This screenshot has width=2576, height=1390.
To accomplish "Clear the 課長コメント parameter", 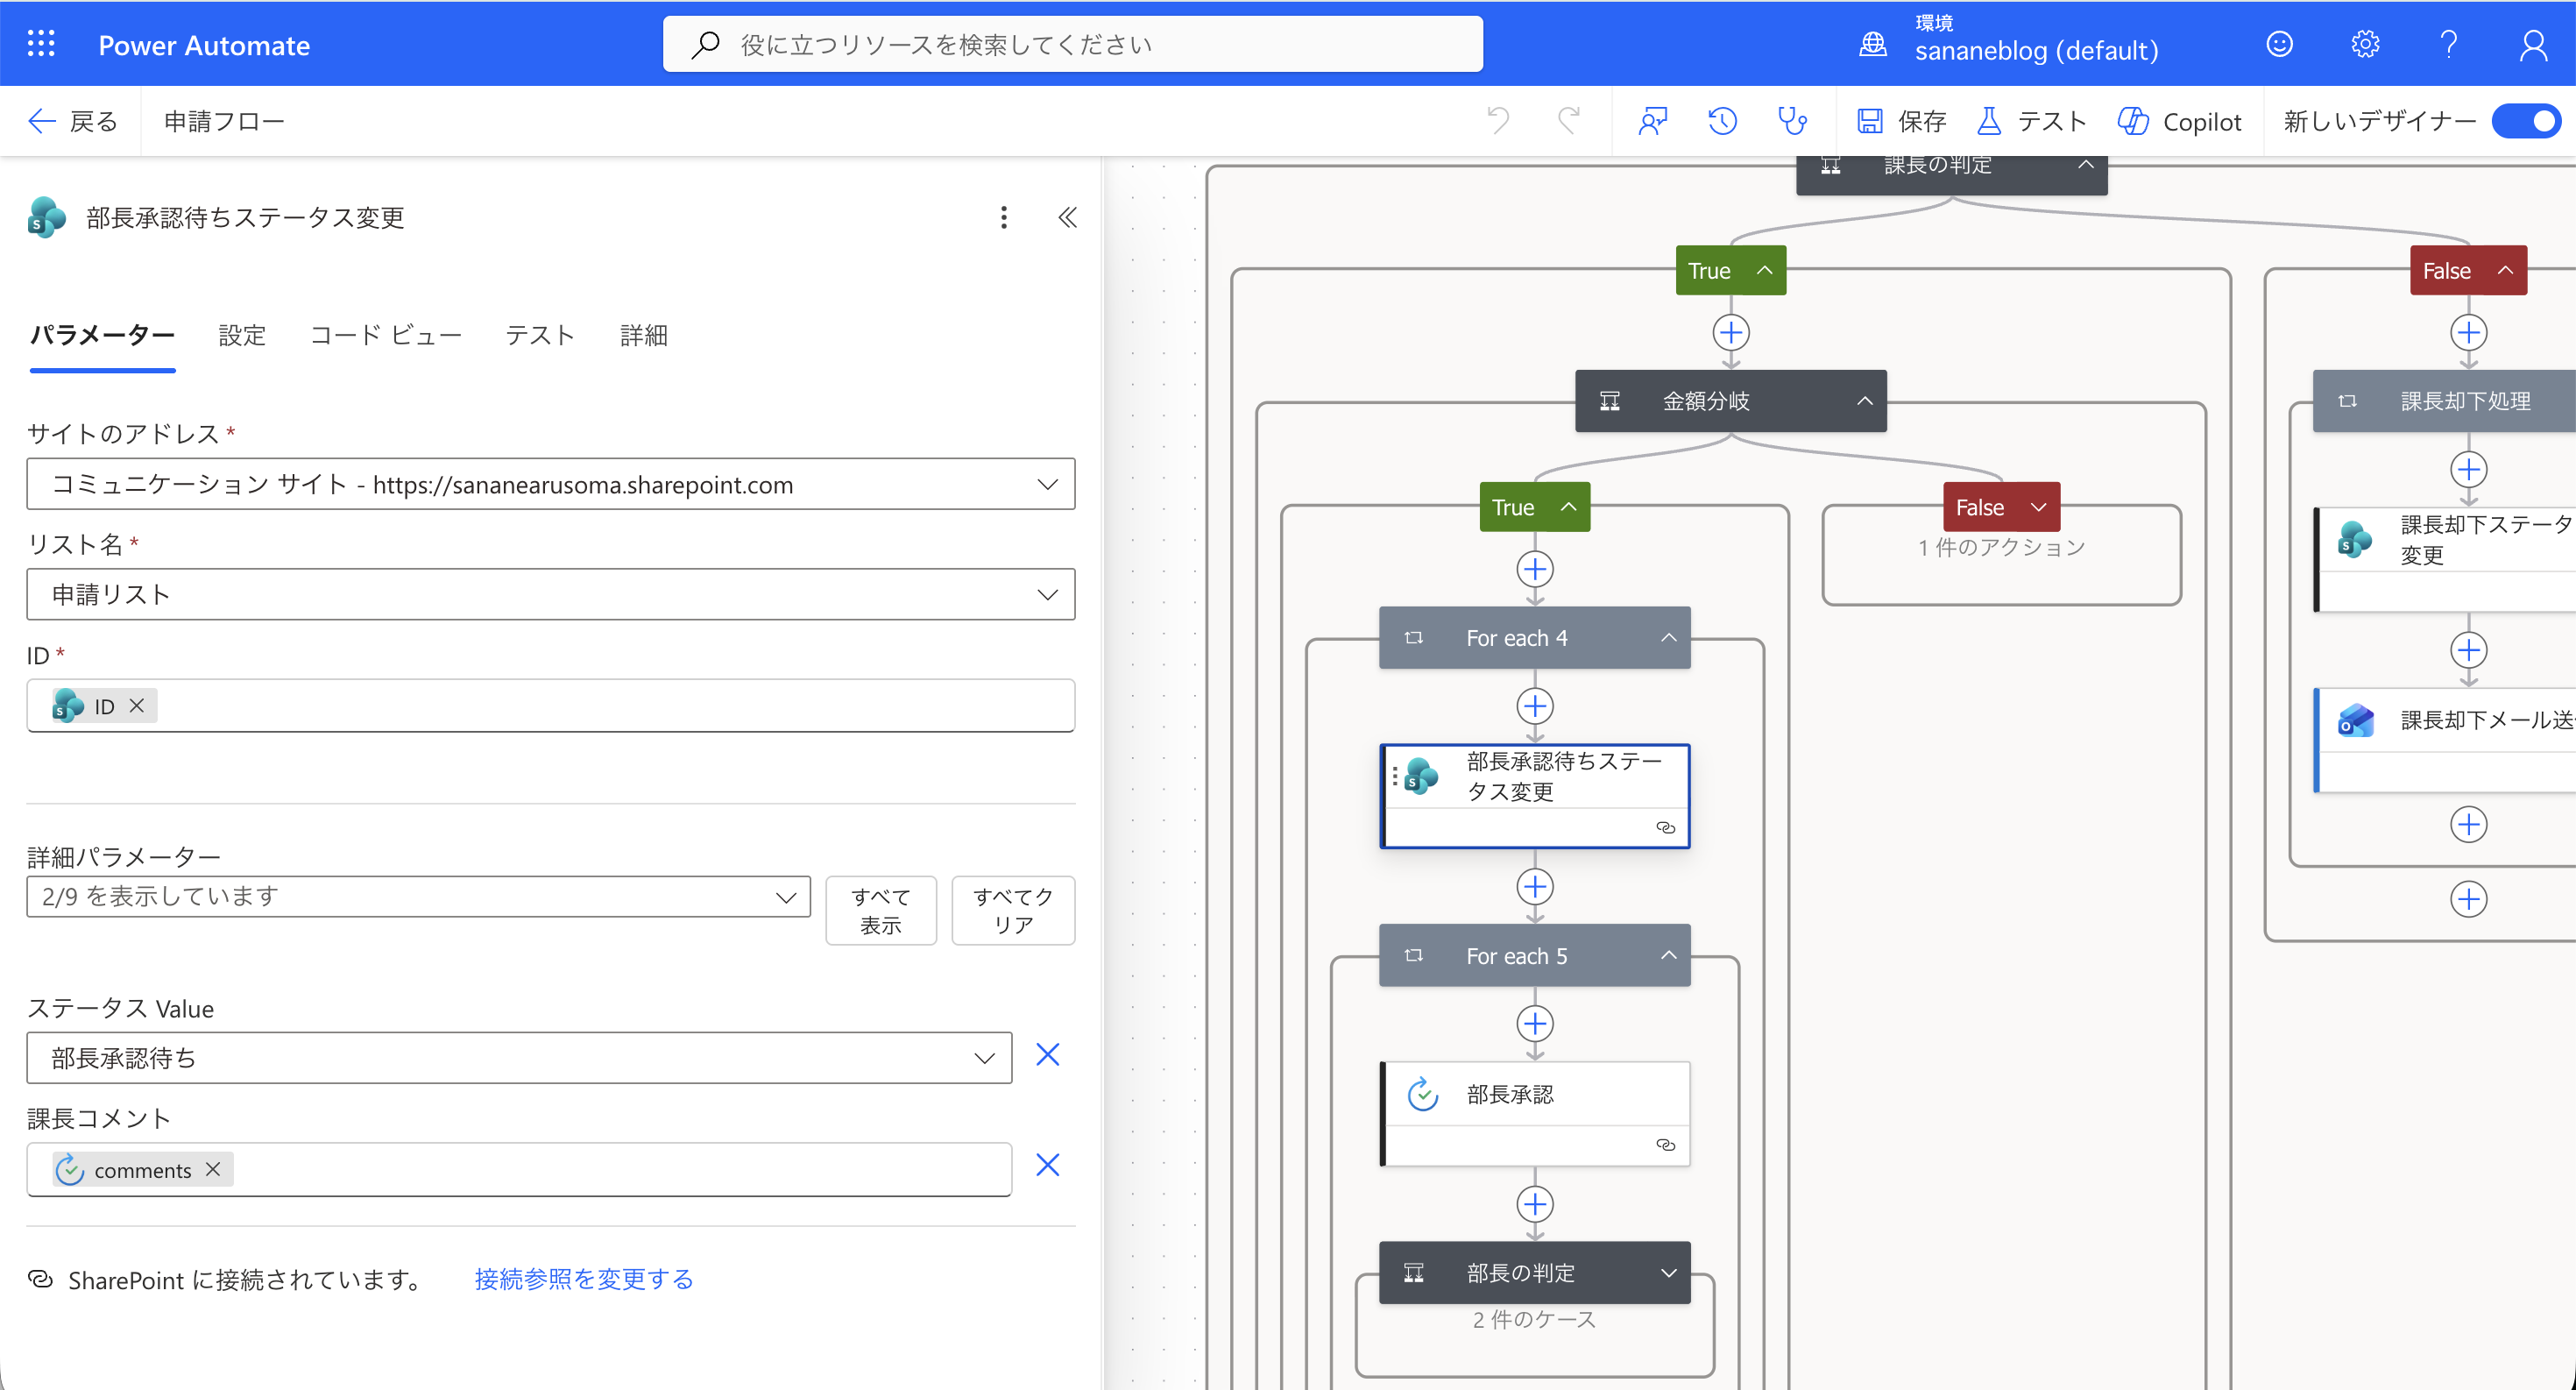I will [1047, 1165].
